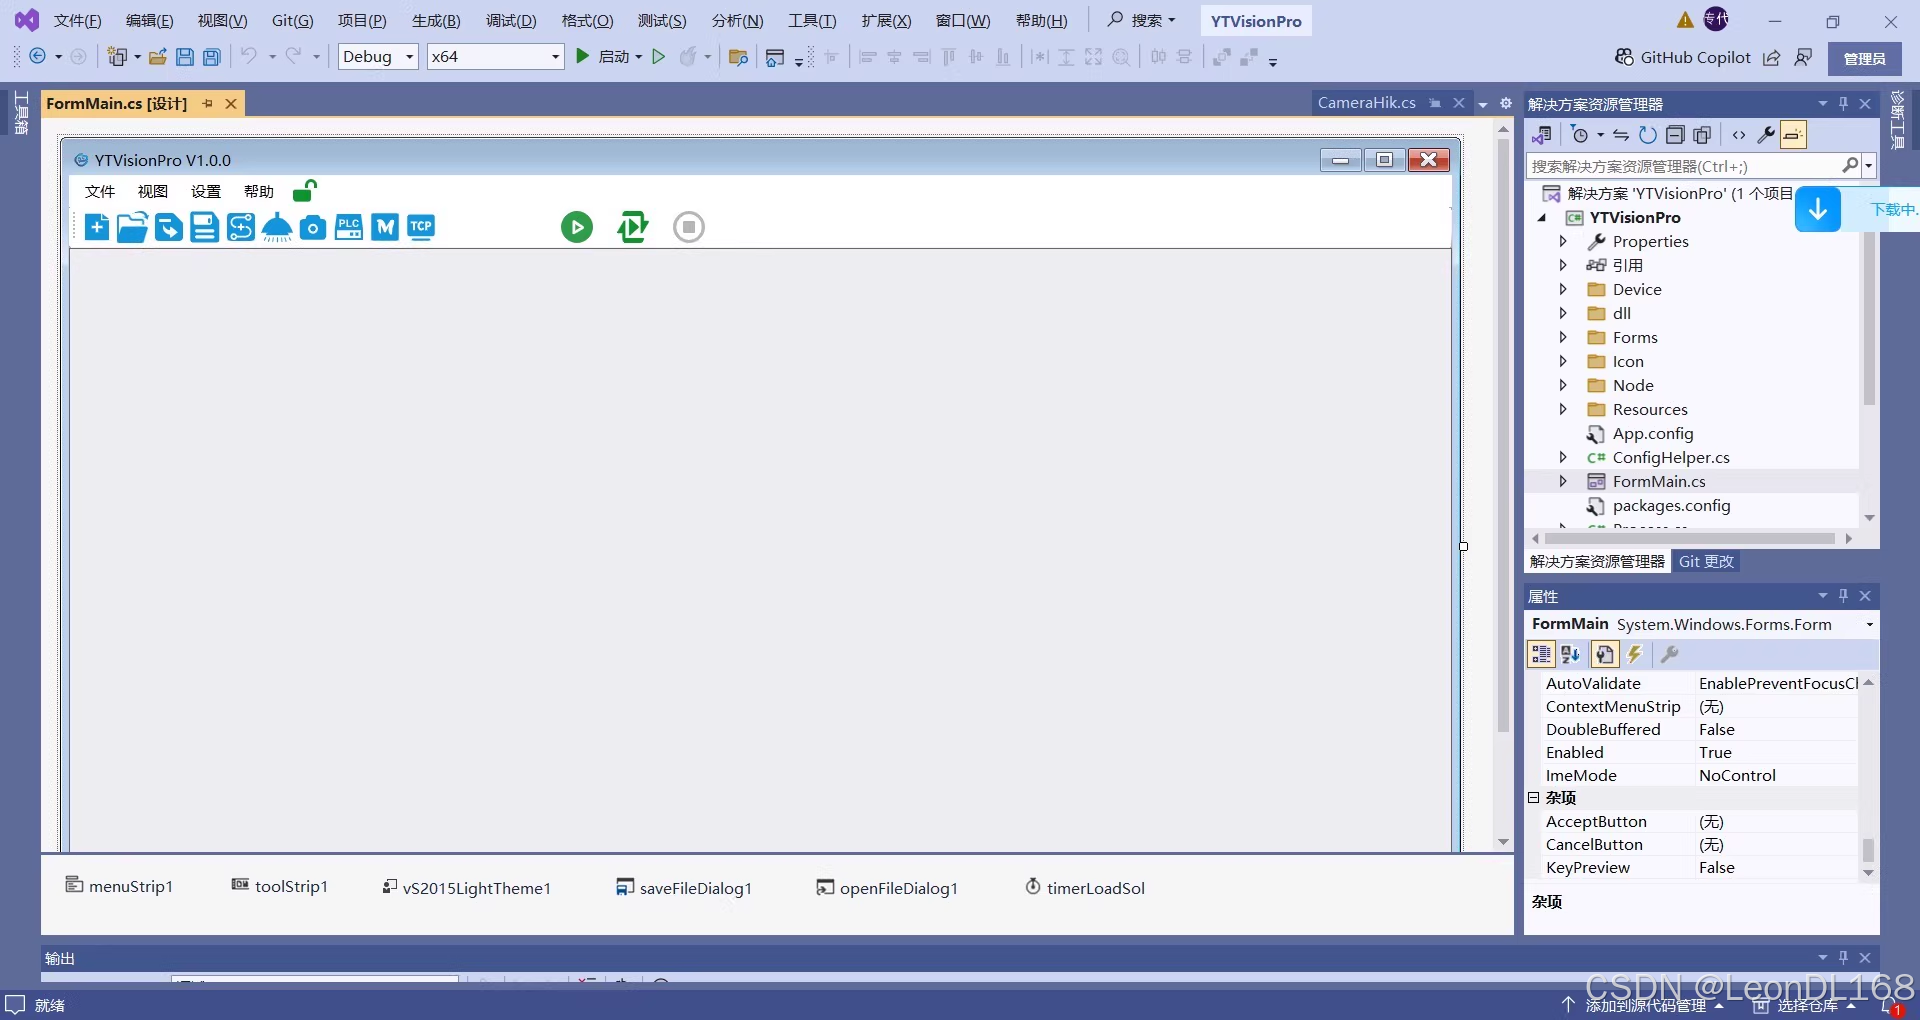Collapse the YTVisionPro project node
This screenshot has height=1020, width=1920.
[x=1542, y=217]
